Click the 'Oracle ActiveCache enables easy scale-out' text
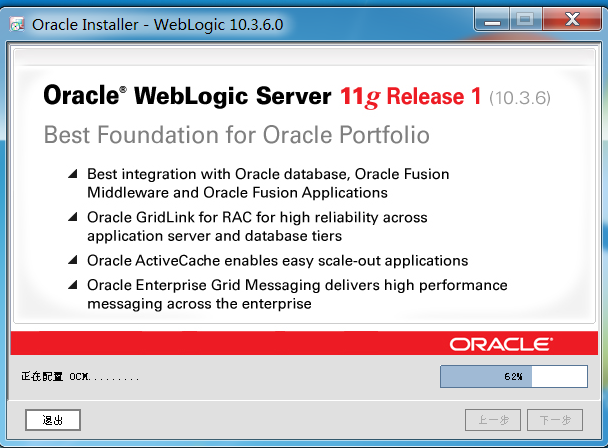Image resolution: width=608 pixels, height=448 pixels. pos(278,261)
